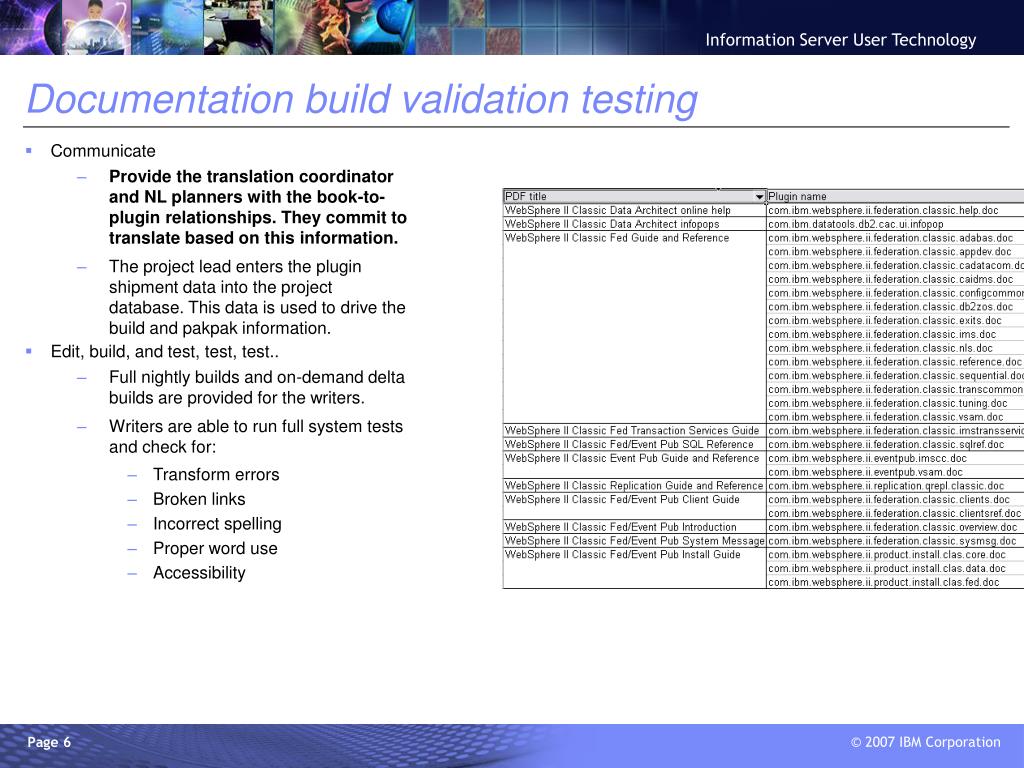Select plugin cell ending 'classic.clients.doc'
This screenshot has height=768, width=1024.
(895, 500)
